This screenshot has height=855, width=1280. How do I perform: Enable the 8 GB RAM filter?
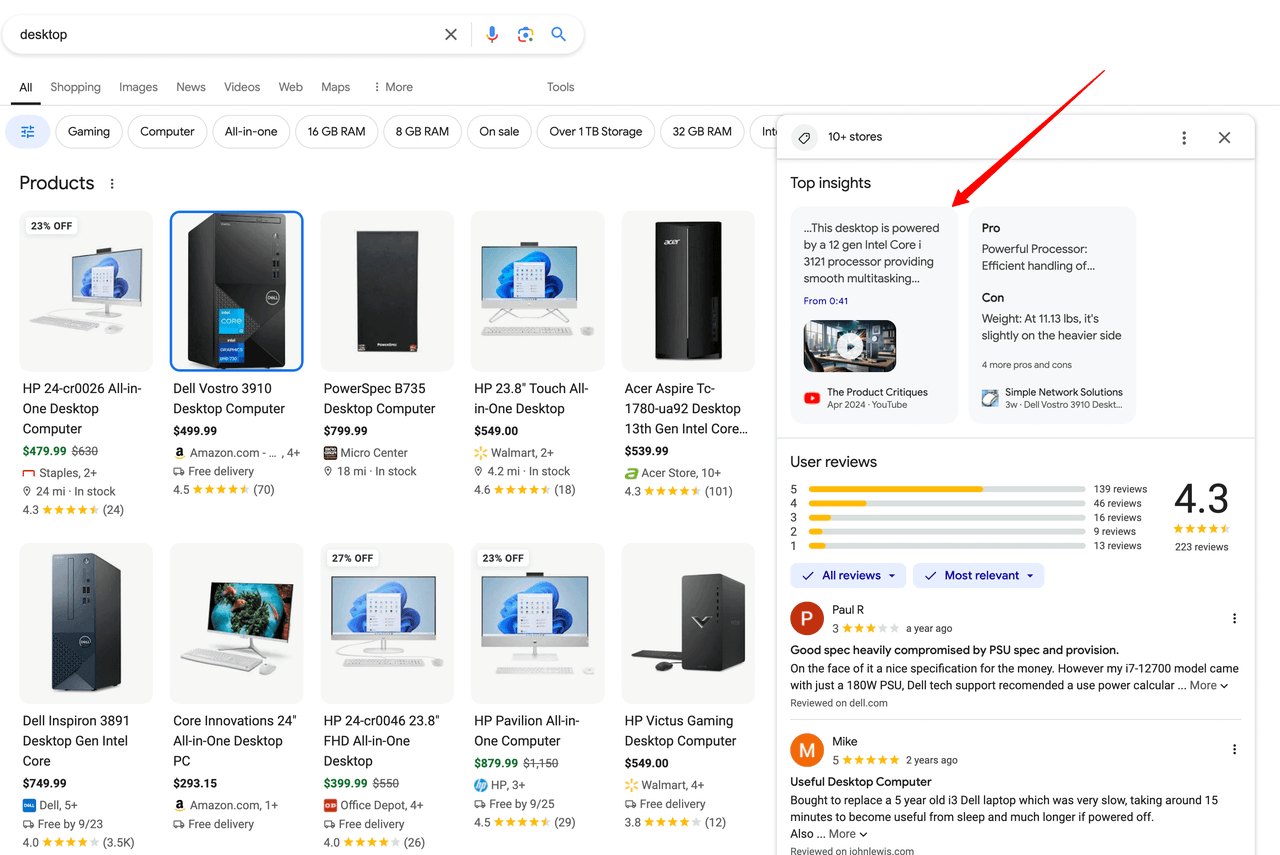coord(422,132)
